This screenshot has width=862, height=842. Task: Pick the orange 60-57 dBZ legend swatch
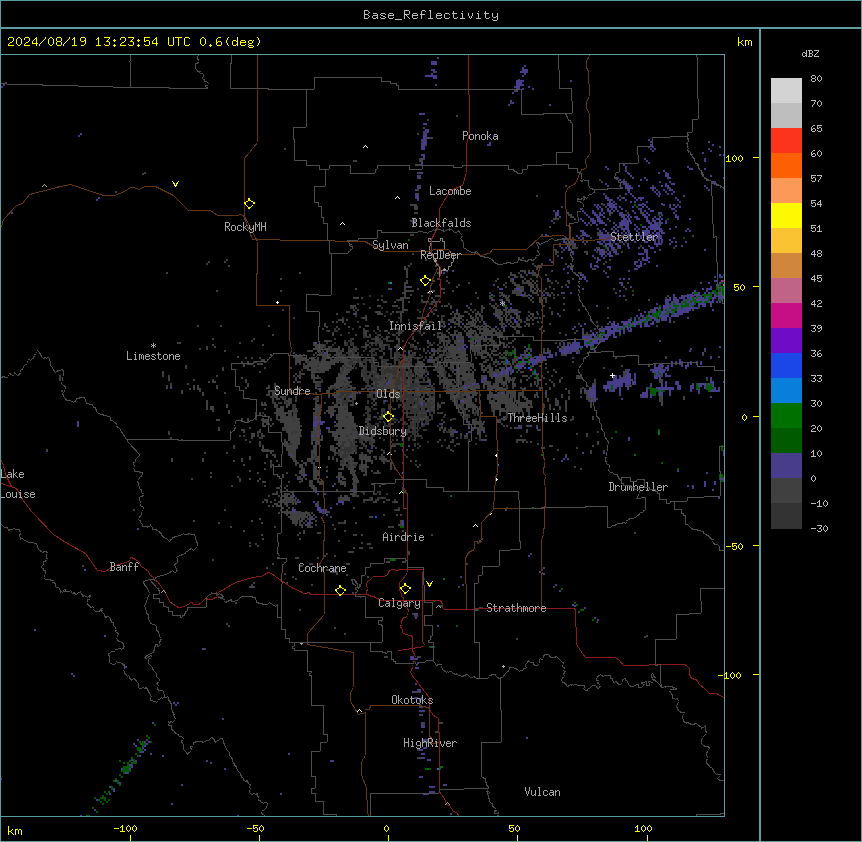coord(786,165)
